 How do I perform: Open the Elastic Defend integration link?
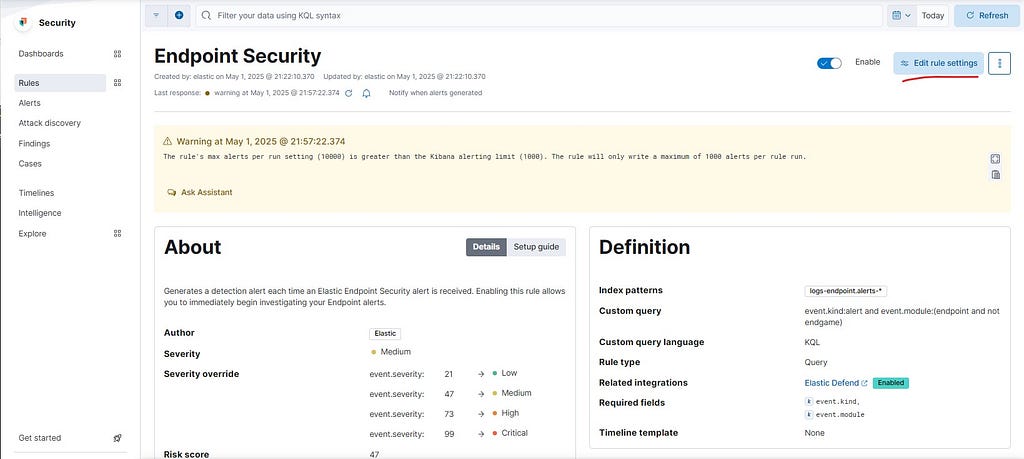point(836,383)
